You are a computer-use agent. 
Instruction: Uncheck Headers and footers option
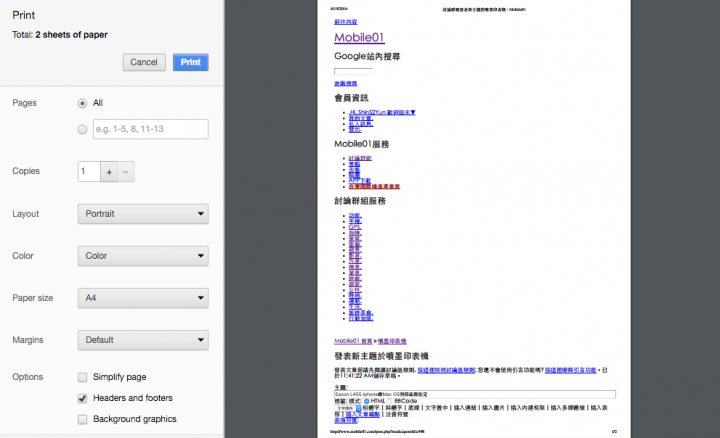coord(82,398)
